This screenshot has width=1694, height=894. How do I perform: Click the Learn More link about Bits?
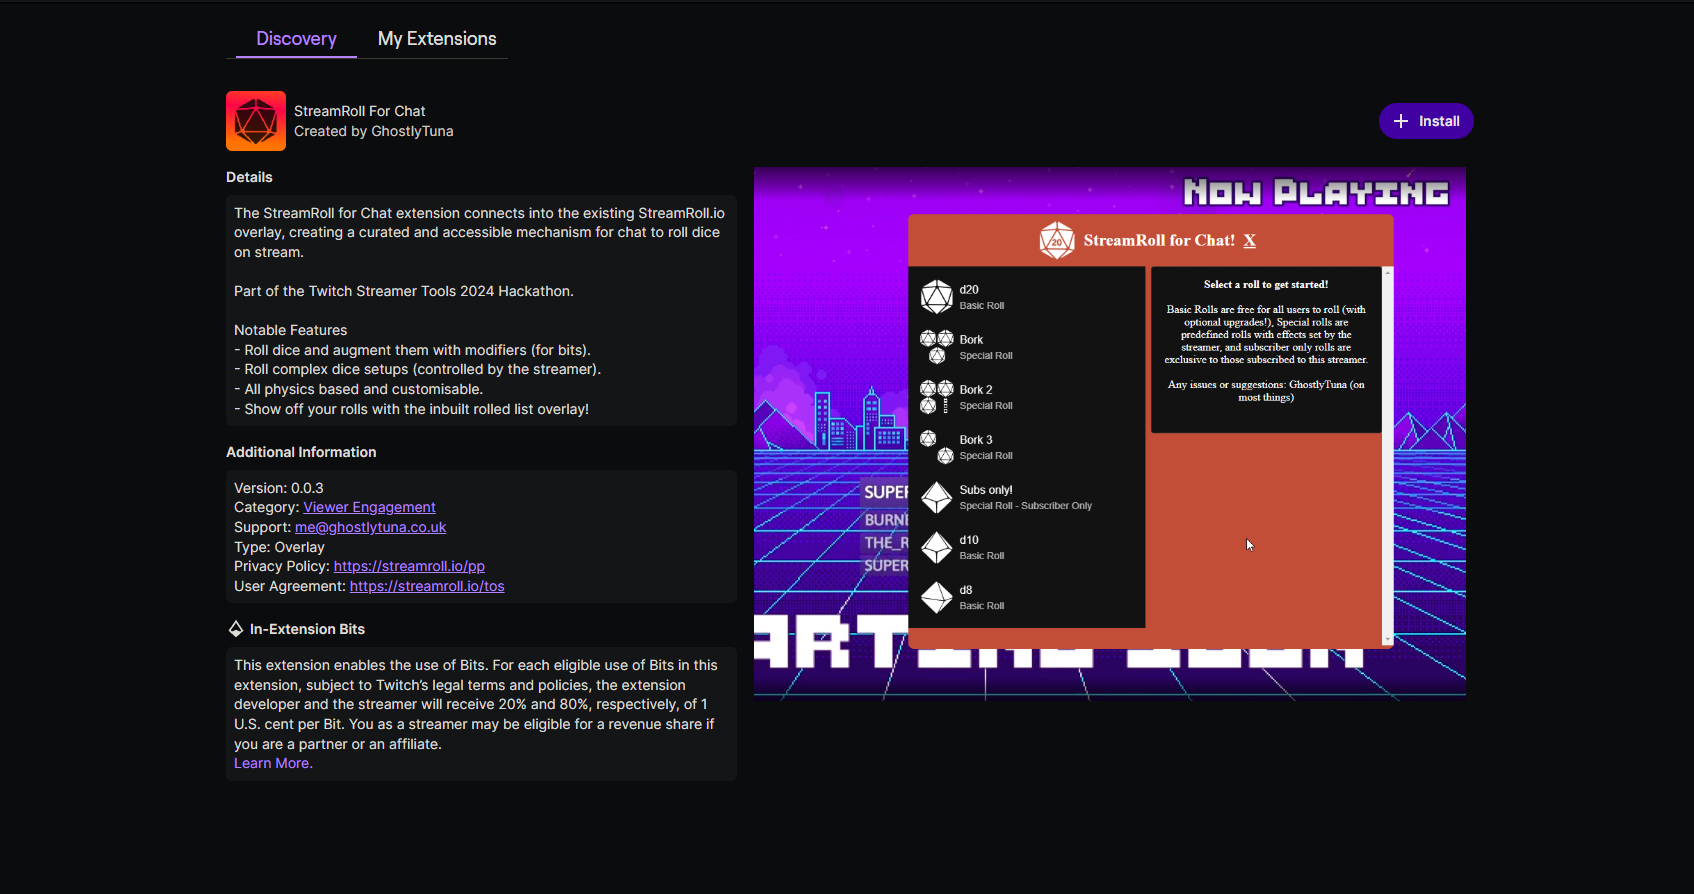pyautogui.click(x=273, y=763)
